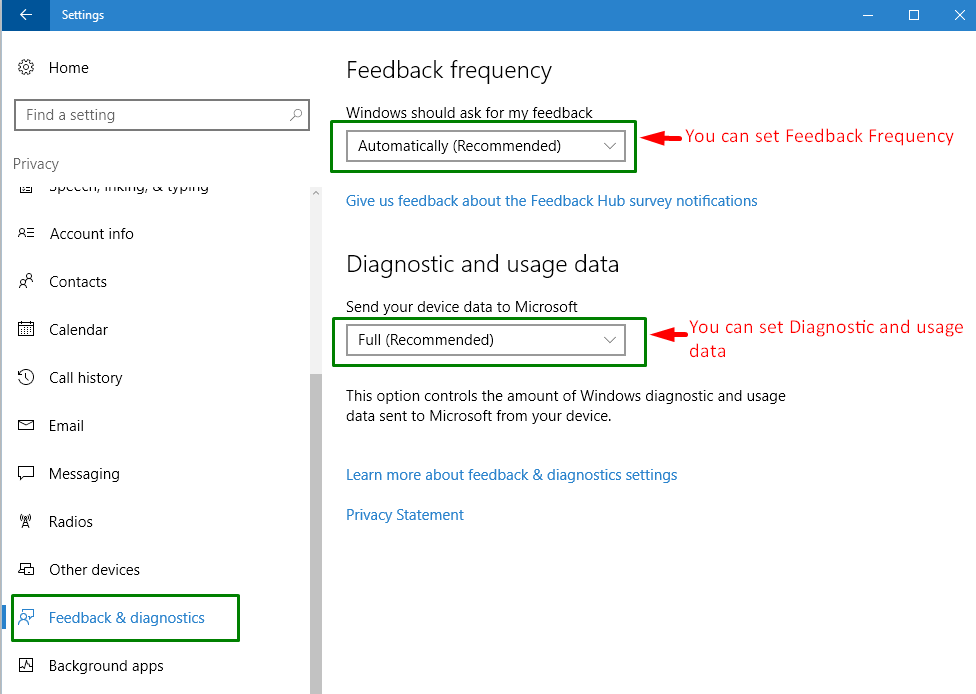Click the Contacts people icon

pyautogui.click(x=27, y=282)
